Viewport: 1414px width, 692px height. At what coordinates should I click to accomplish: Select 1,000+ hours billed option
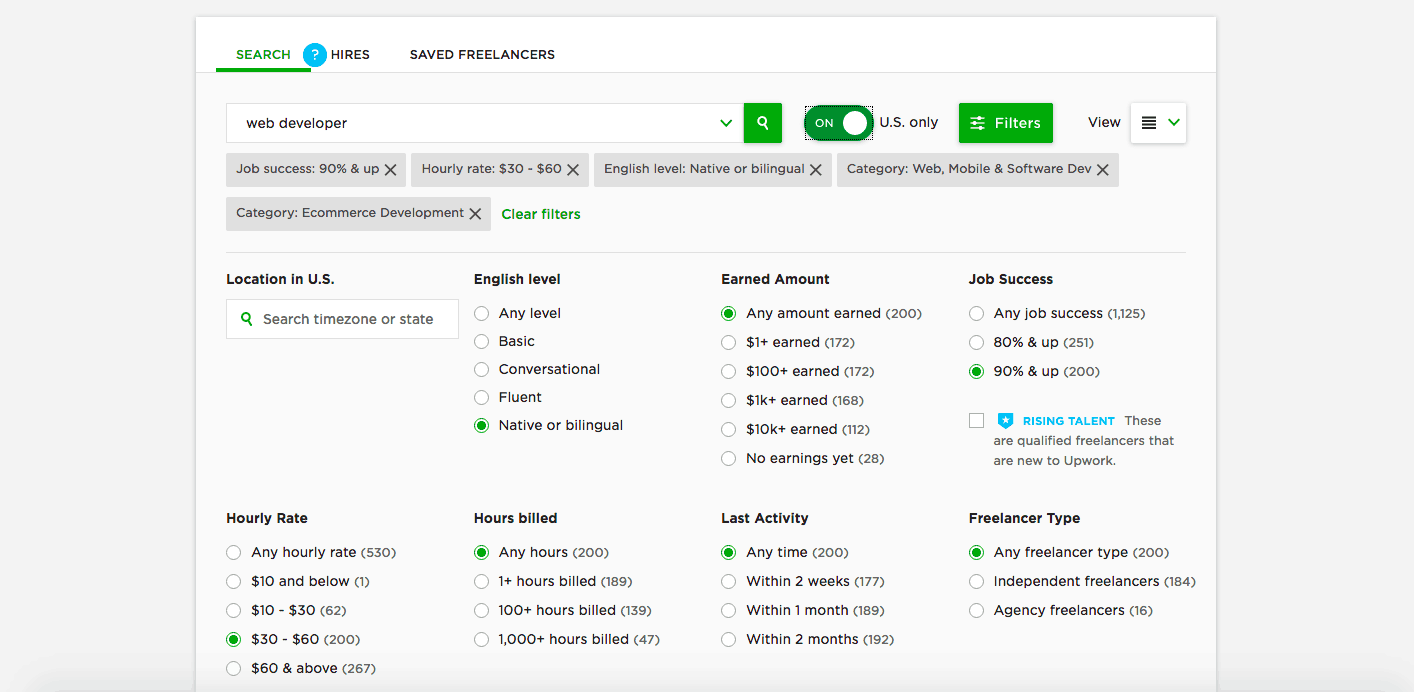point(482,639)
